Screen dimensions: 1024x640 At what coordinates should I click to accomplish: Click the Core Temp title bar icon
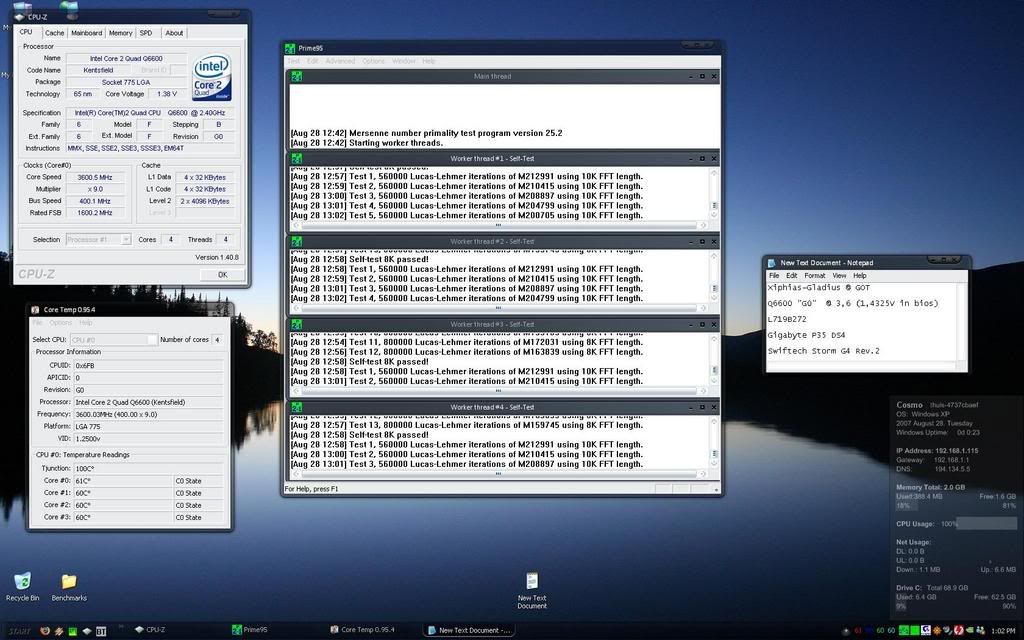pos(35,310)
